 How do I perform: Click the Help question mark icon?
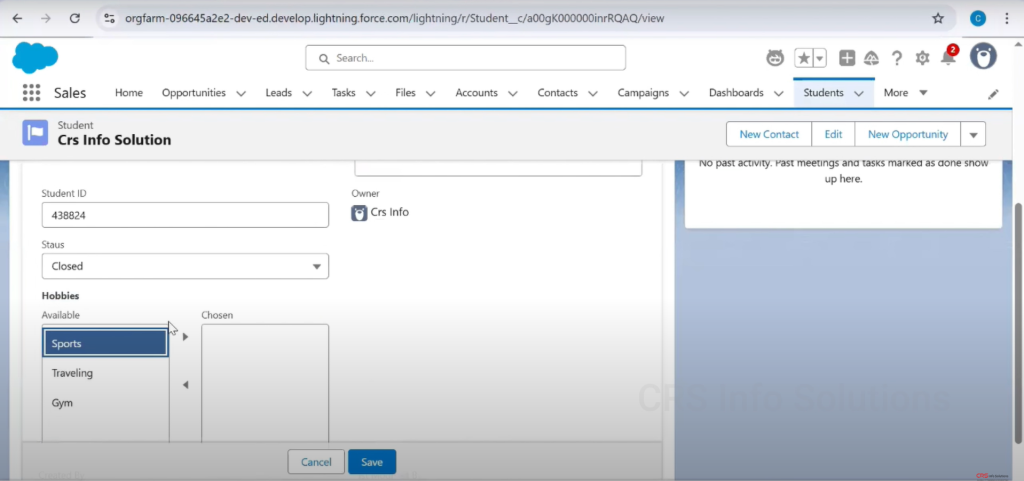pyautogui.click(x=897, y=58)
